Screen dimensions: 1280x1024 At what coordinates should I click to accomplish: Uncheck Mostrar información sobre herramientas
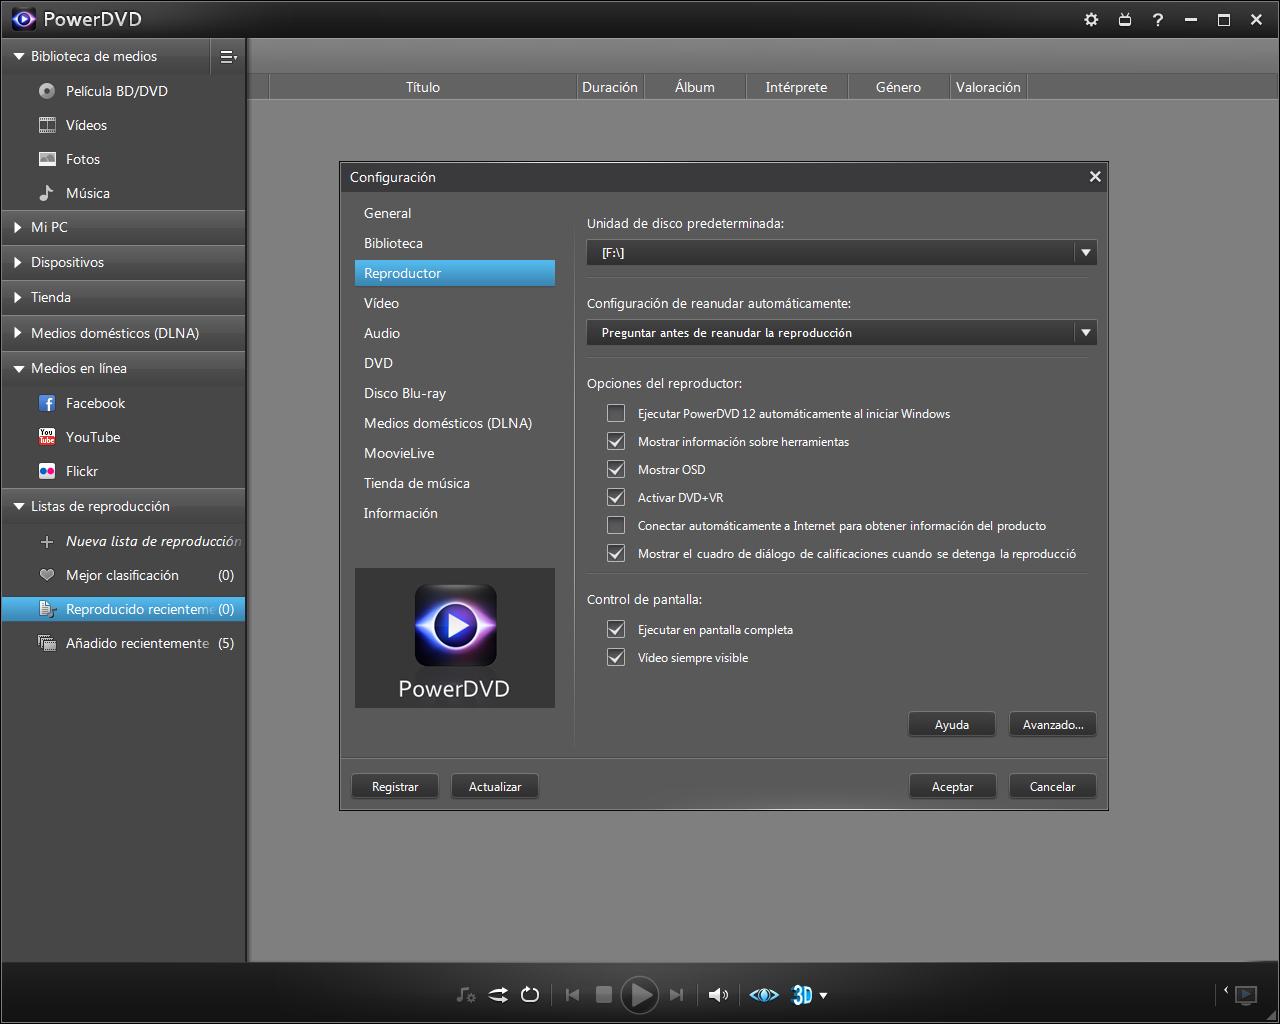pyautogui.click(x=616, y=441)
